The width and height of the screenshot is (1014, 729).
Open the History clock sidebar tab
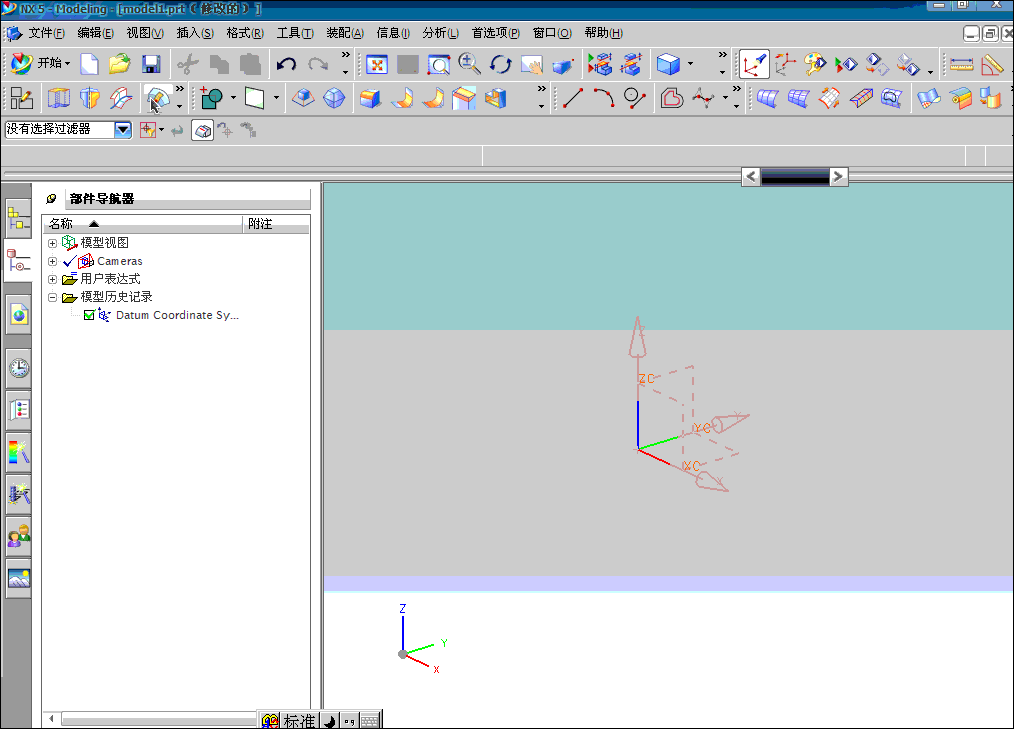tap(18, 369)
